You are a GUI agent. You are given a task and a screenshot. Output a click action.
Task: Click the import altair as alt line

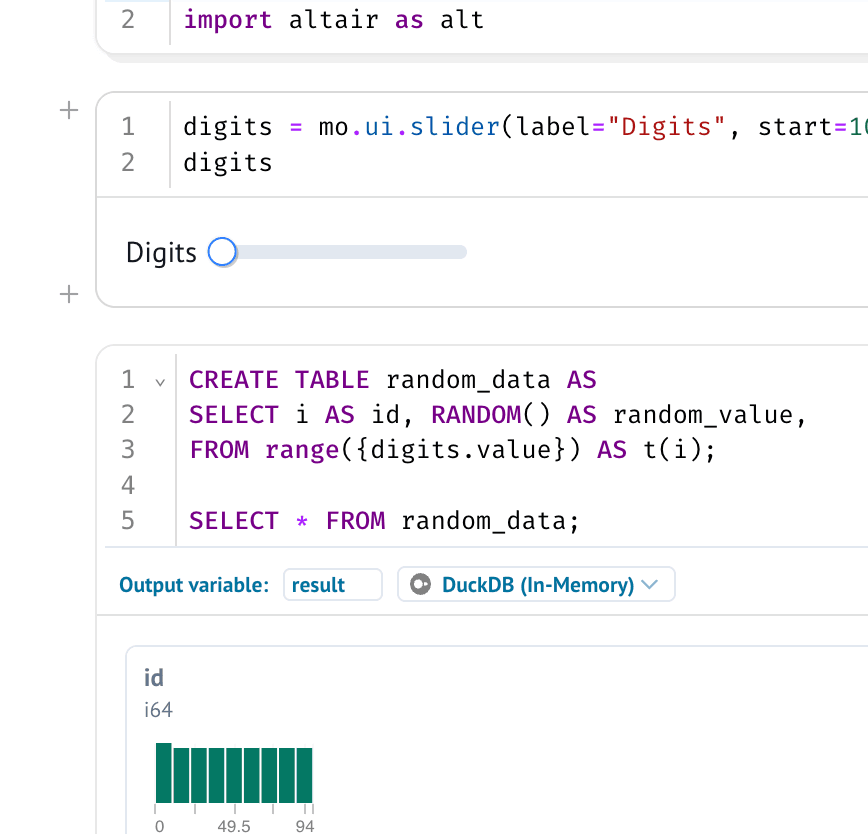tap(333, 19)
